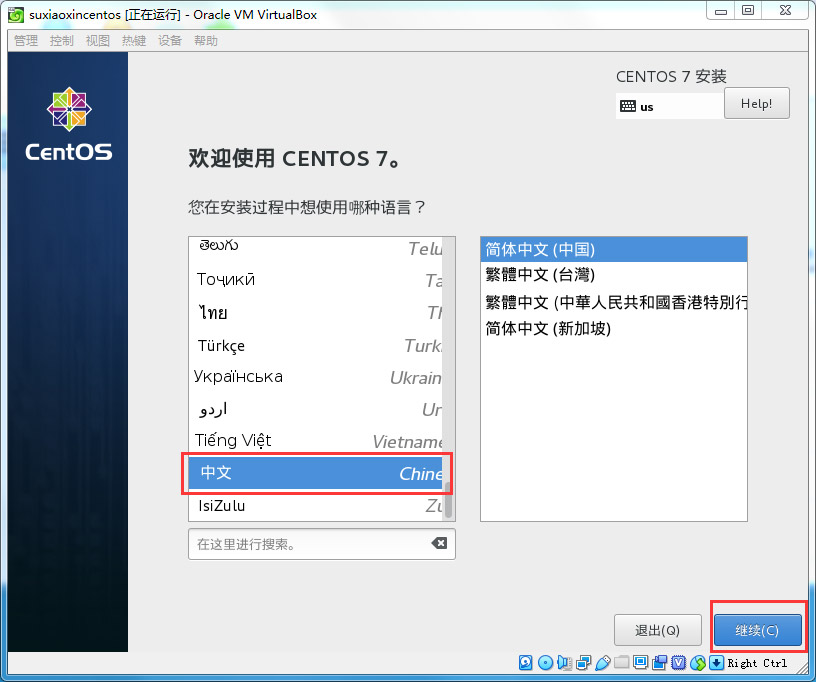Viewport: 816px width, 682px height.
Task: Clear the language search box with the X icon
Action: (439, 543)
